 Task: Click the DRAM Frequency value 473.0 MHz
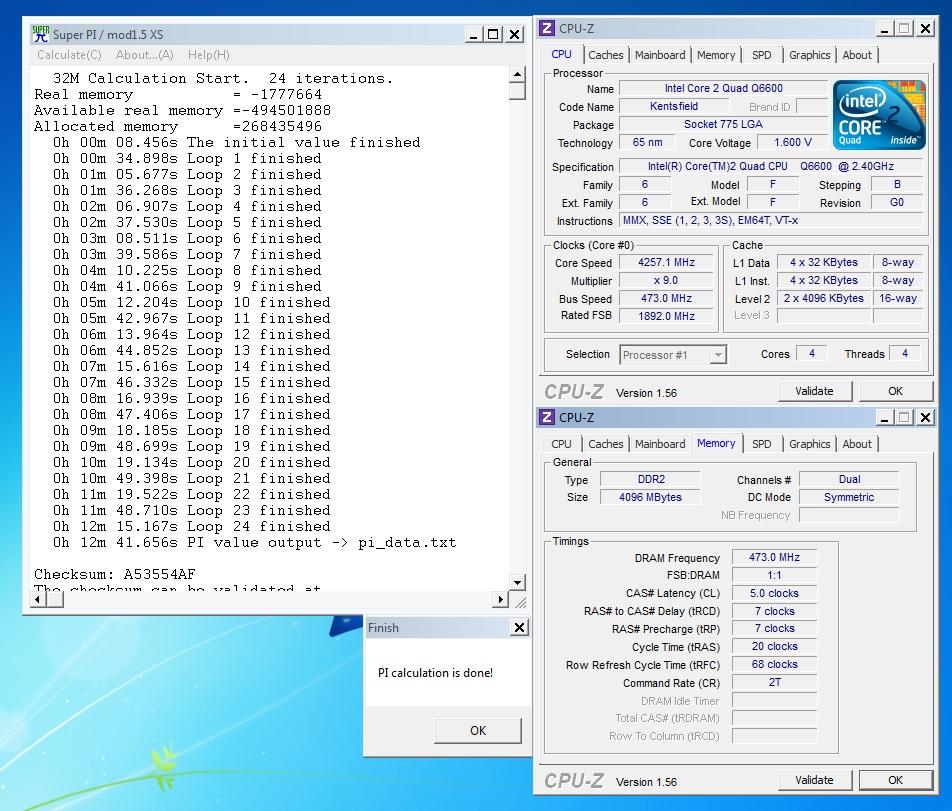[x=775, y=557]
